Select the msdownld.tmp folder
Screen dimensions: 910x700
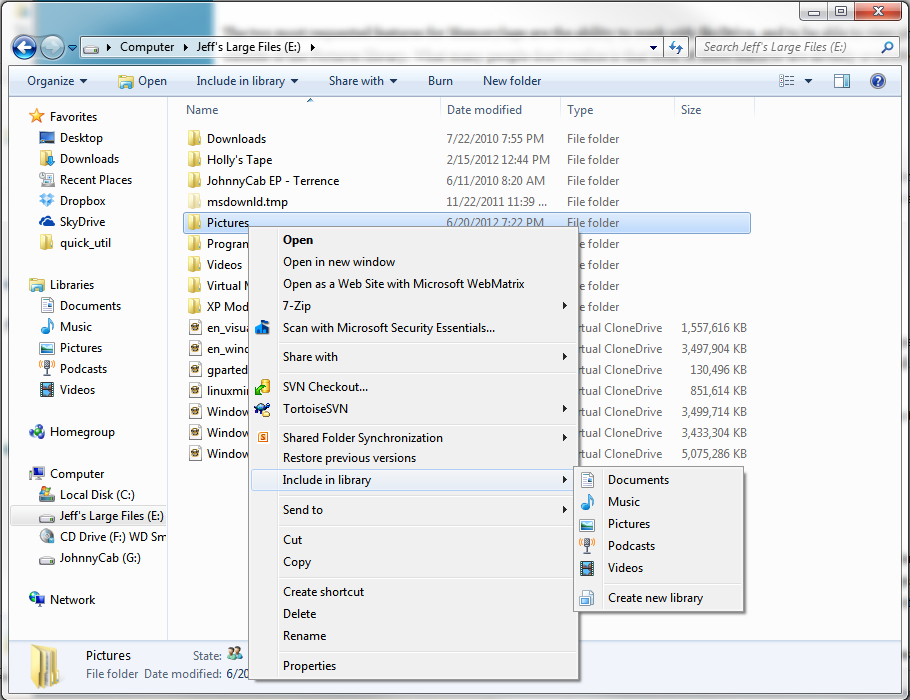[x=247, y=201]
